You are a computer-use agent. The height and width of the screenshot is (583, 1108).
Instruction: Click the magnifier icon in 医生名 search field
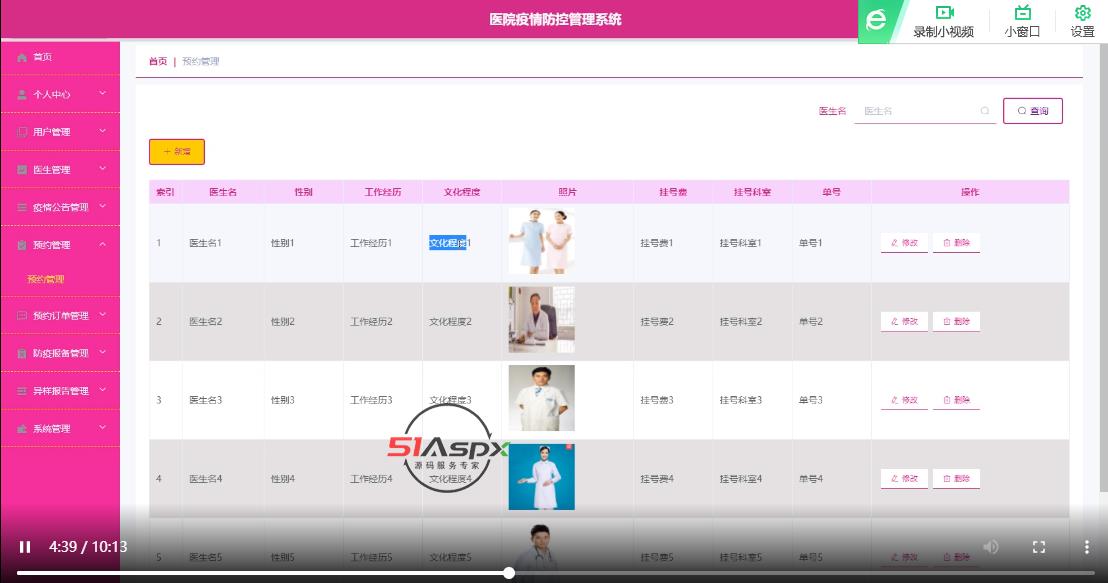[984, 111]
